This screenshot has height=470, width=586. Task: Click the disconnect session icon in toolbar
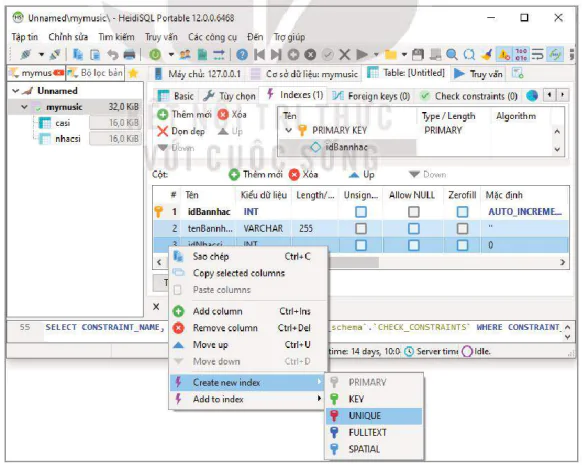(55, 55)
